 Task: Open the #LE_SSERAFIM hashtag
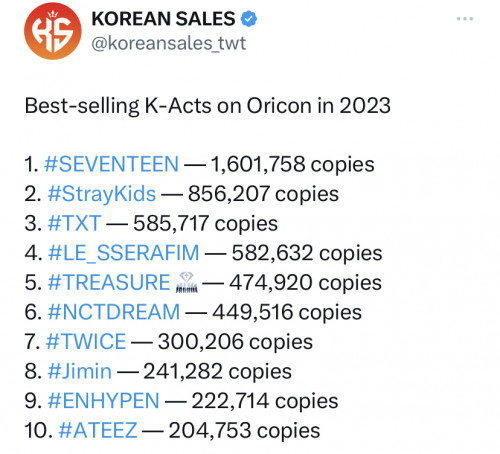[x=123, y=253]
